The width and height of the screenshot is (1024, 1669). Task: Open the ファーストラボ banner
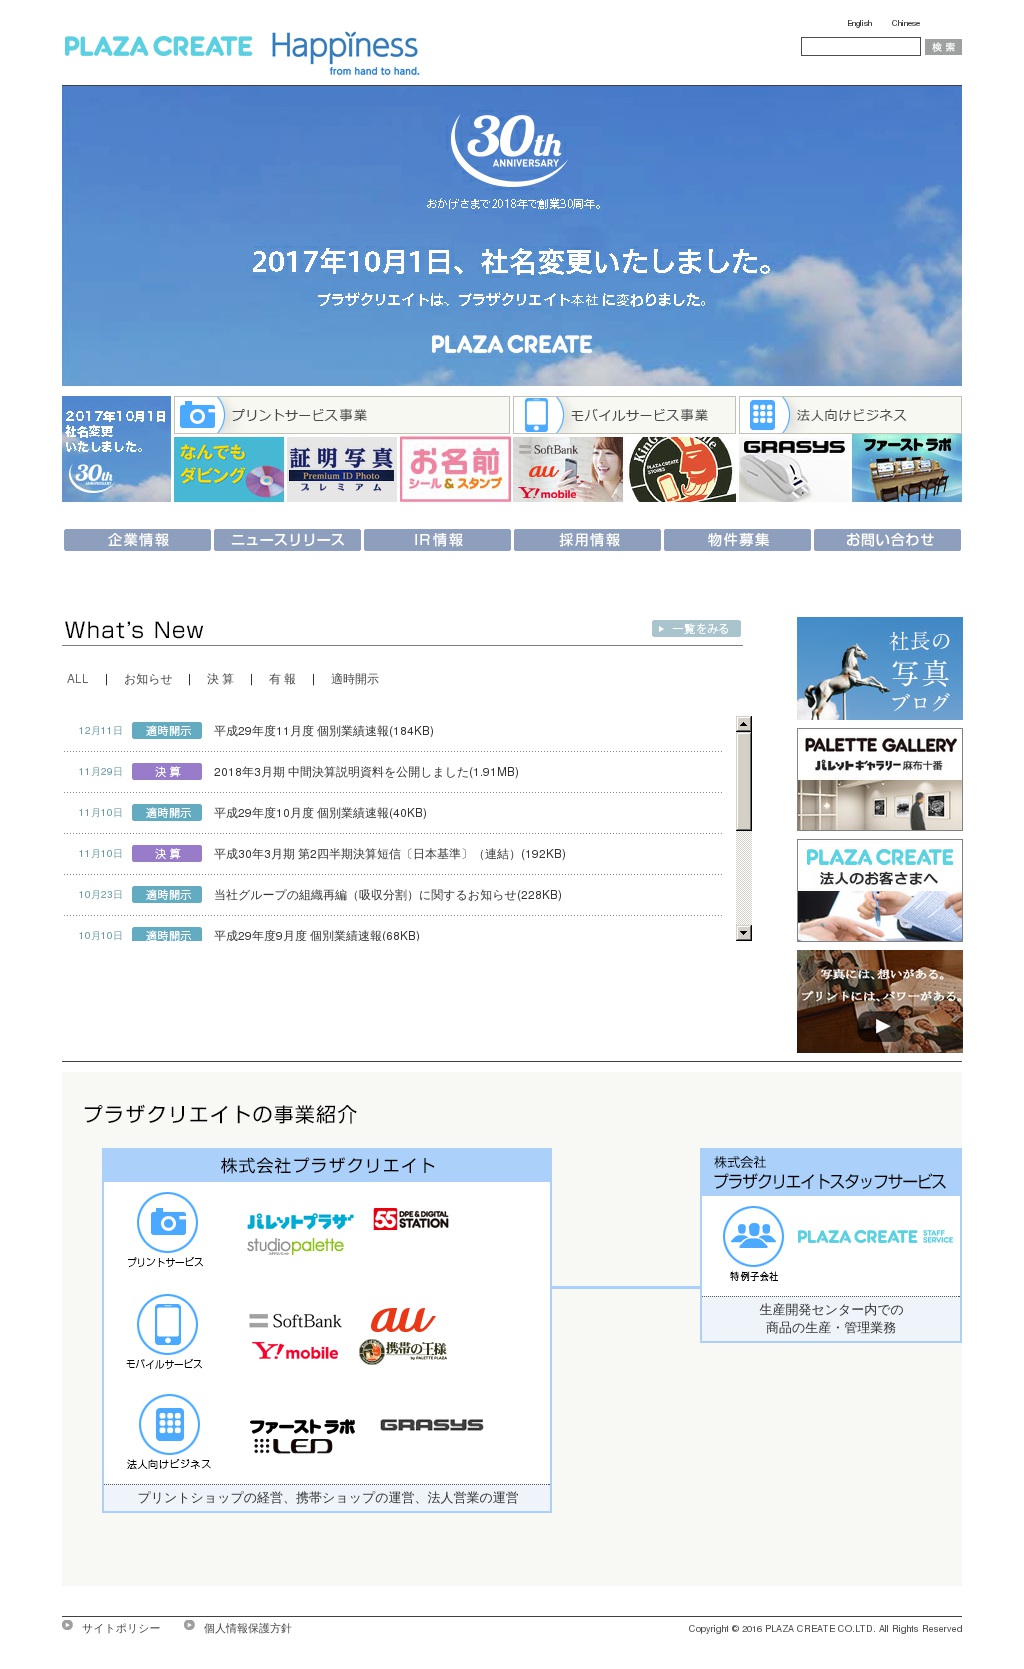click(x=907, y=469)
